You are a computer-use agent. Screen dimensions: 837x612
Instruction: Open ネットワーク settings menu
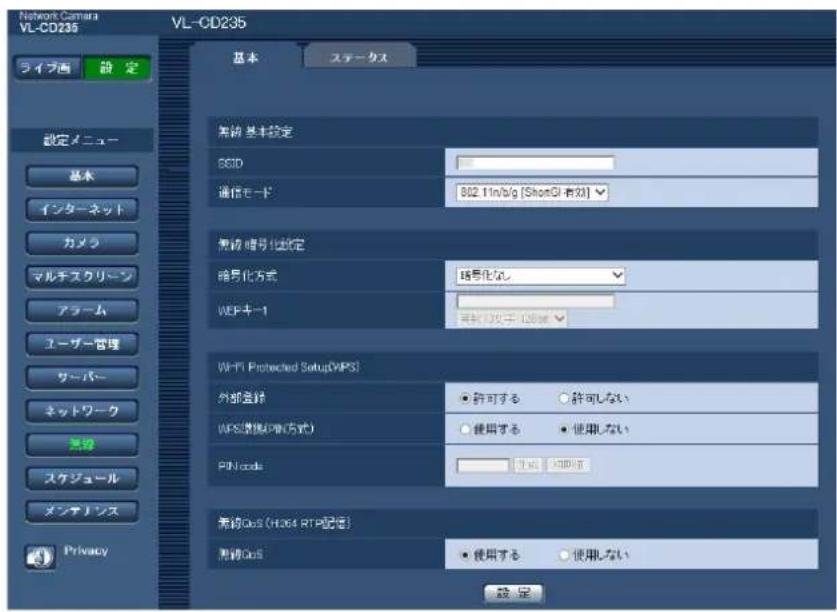coord(82,411)
